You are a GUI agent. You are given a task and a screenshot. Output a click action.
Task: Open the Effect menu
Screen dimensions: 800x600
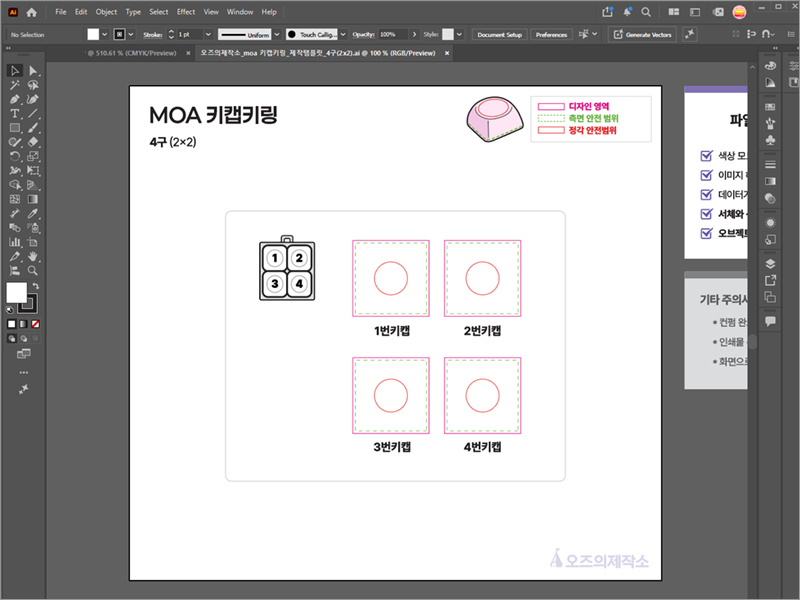[x=186, y=12]
